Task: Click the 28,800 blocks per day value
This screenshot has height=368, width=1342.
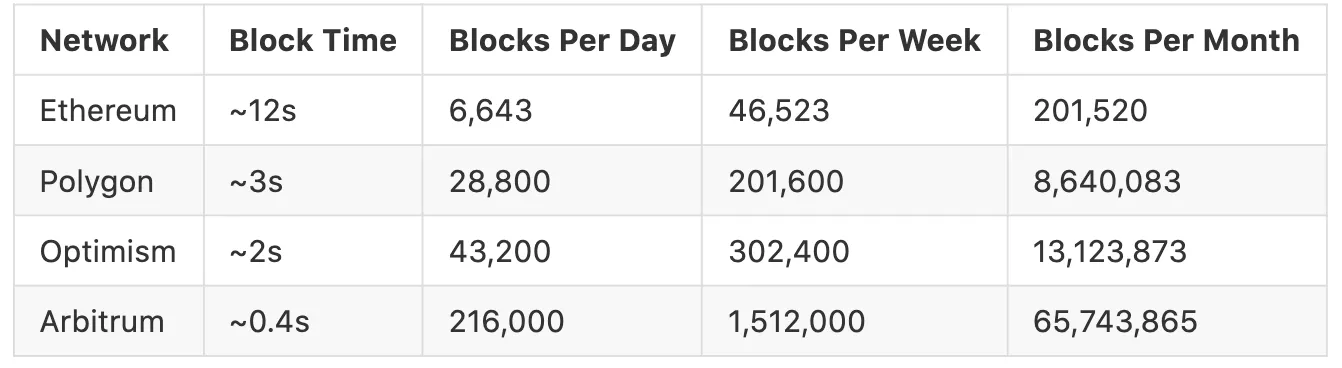Action: coord(500,182)
